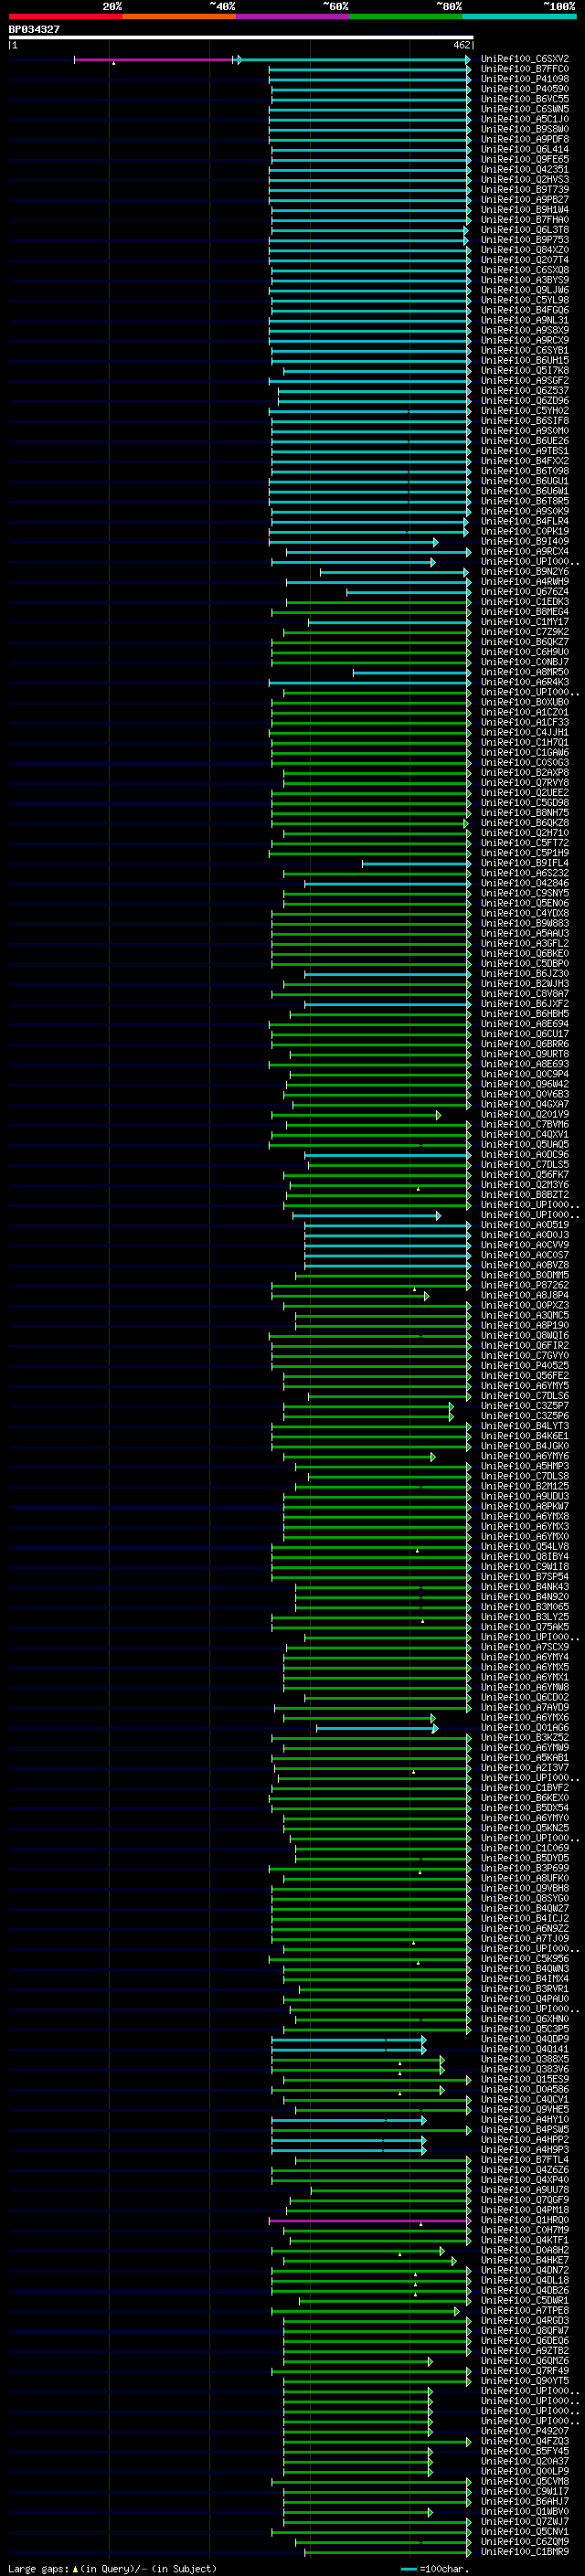Click the red 20% identity legend segment

click(65, 16)
